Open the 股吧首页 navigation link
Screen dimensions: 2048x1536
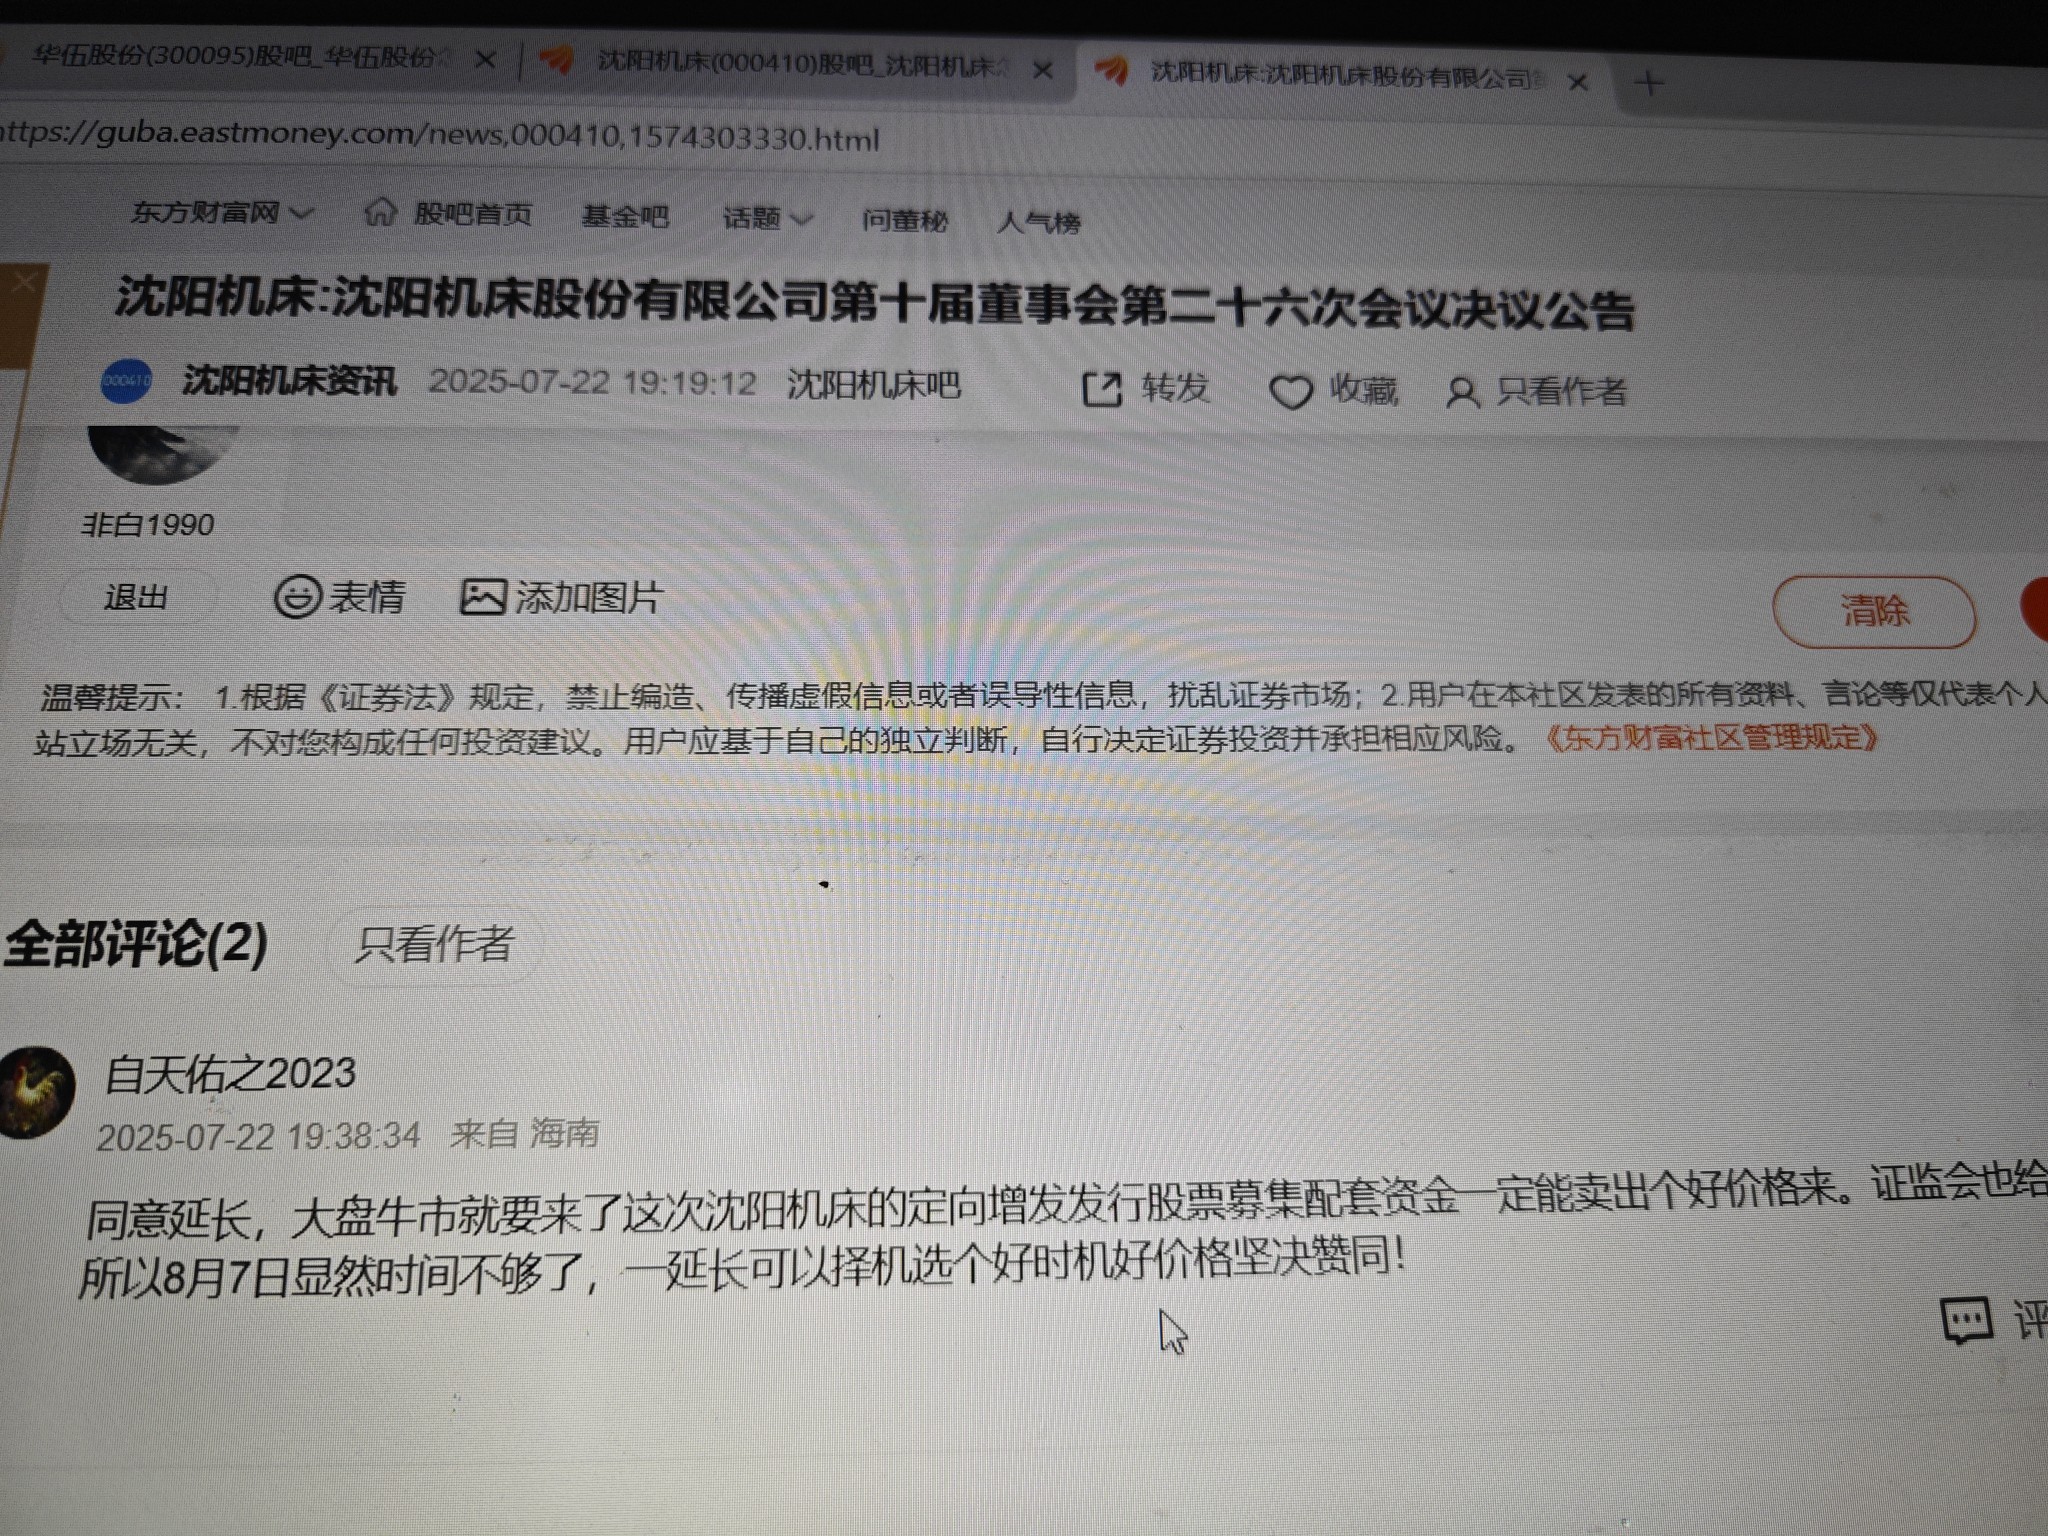click(x=472, y=214)
